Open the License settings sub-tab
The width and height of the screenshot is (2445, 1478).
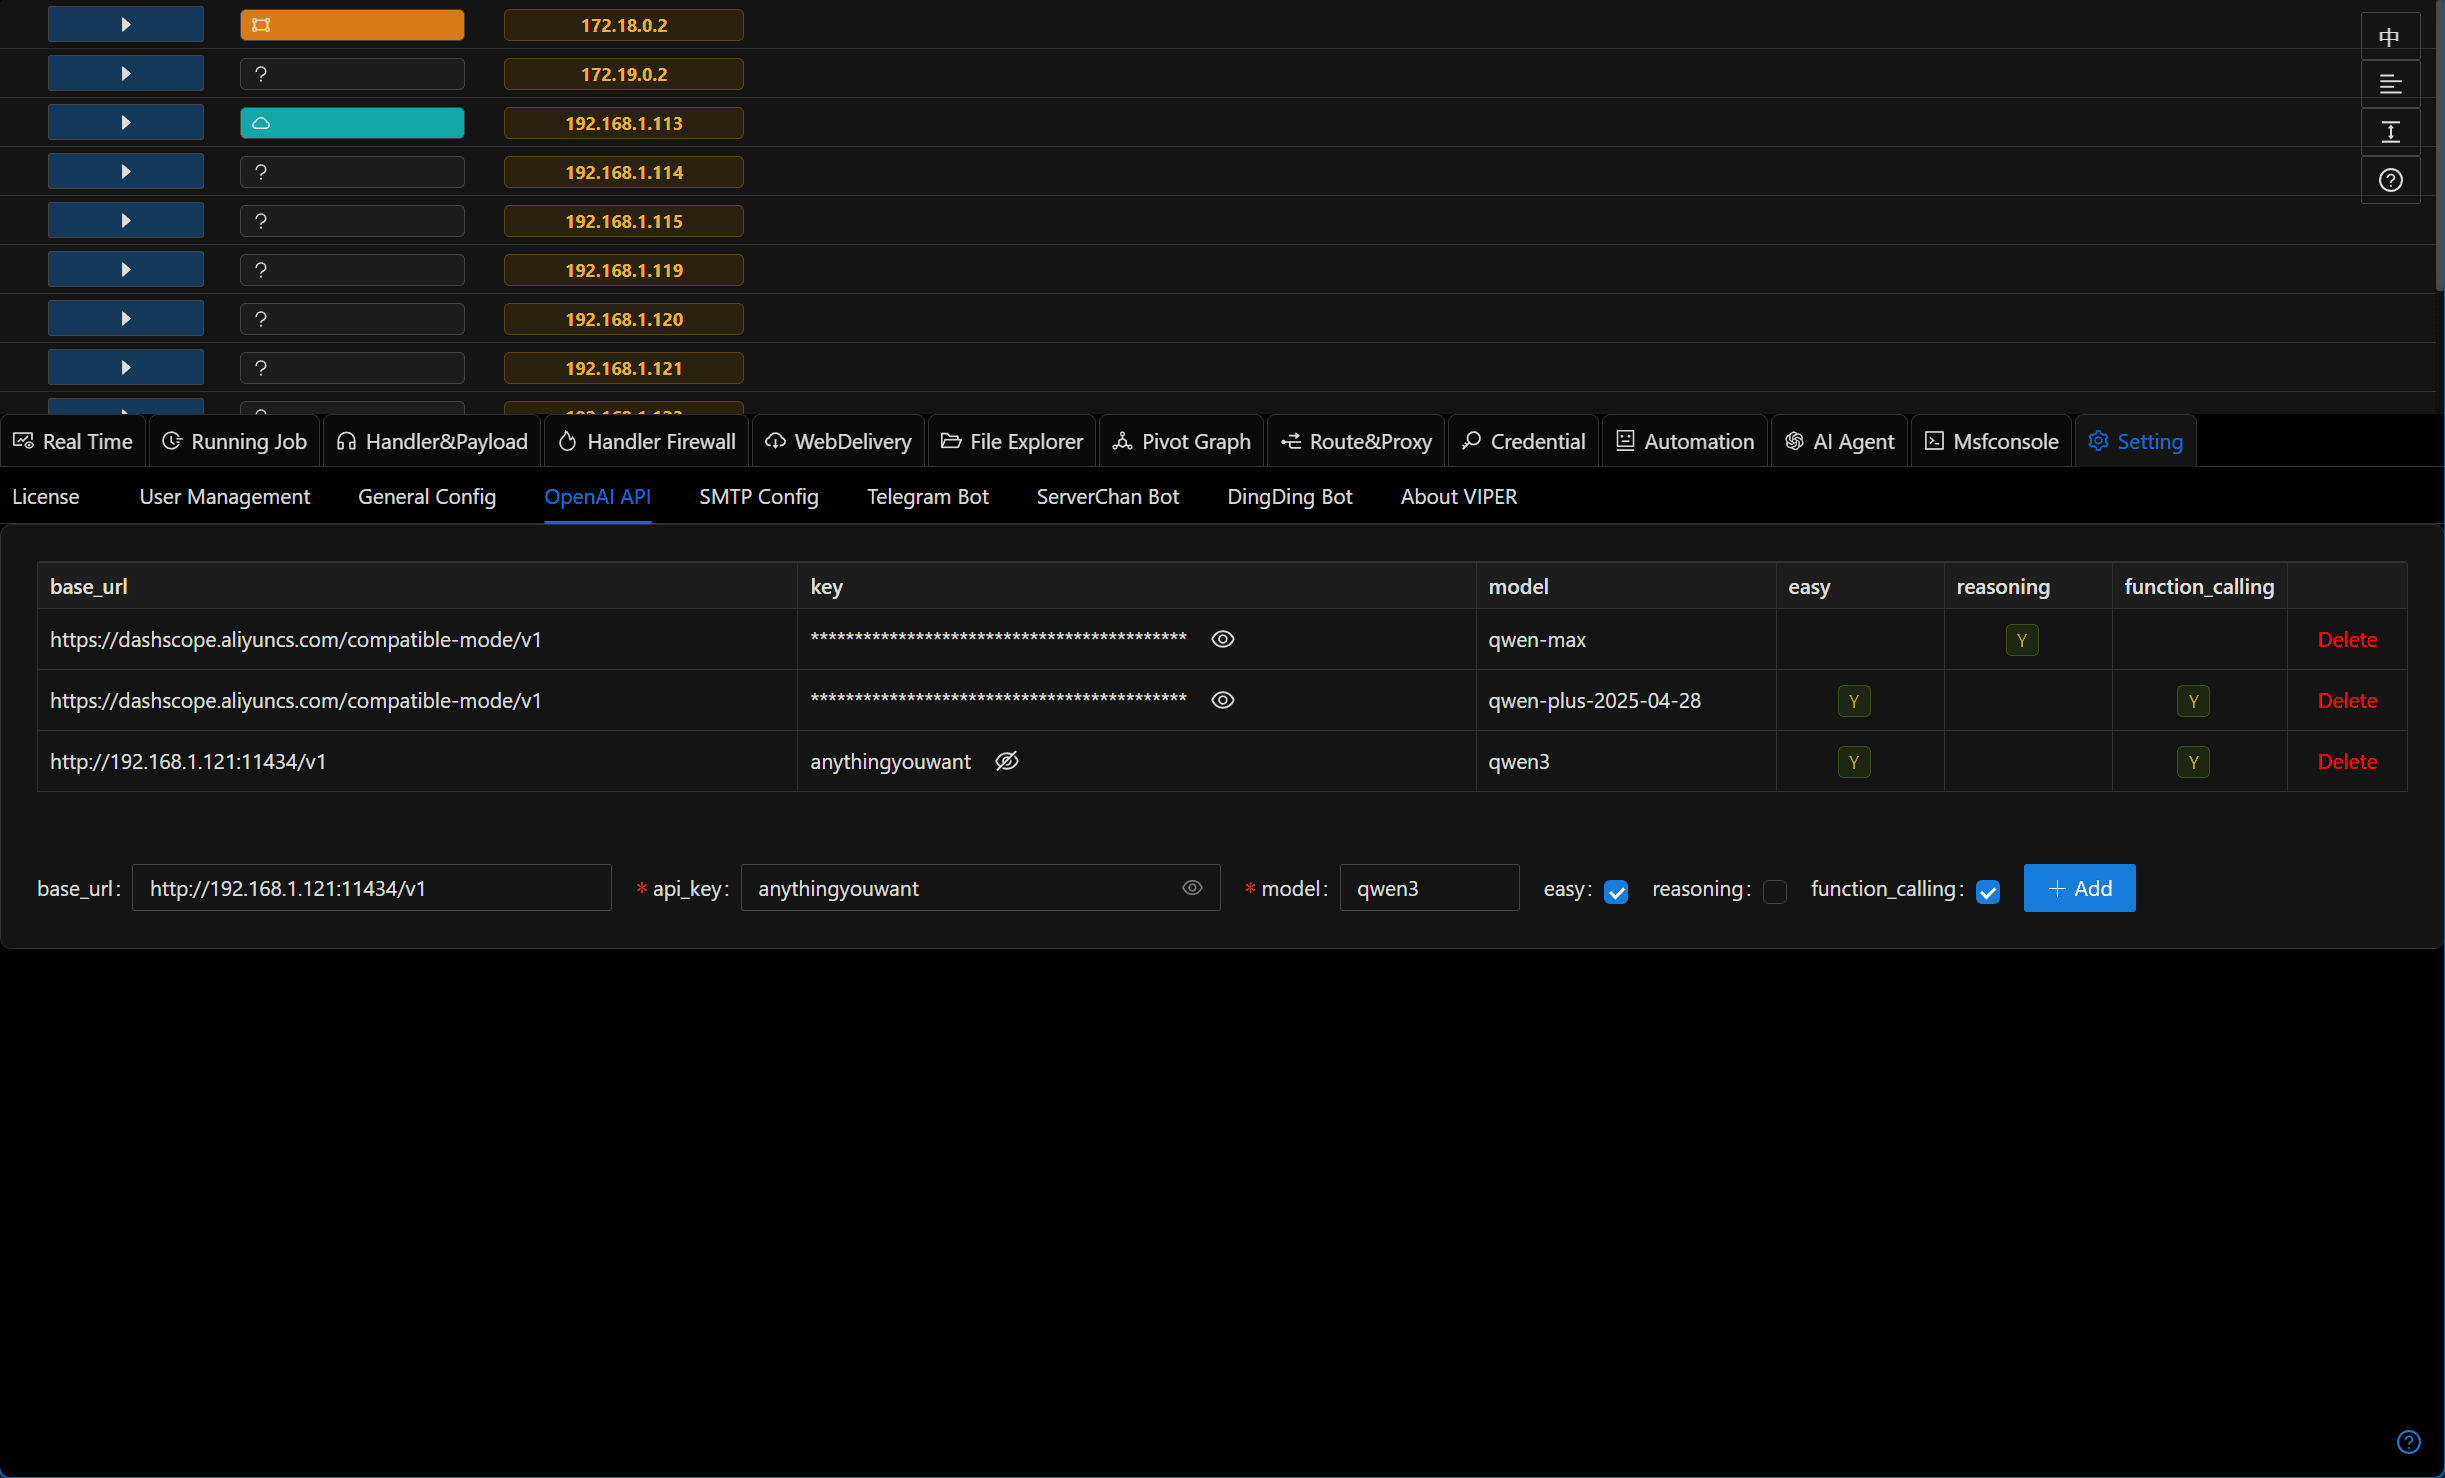click(x=46, y=497)
